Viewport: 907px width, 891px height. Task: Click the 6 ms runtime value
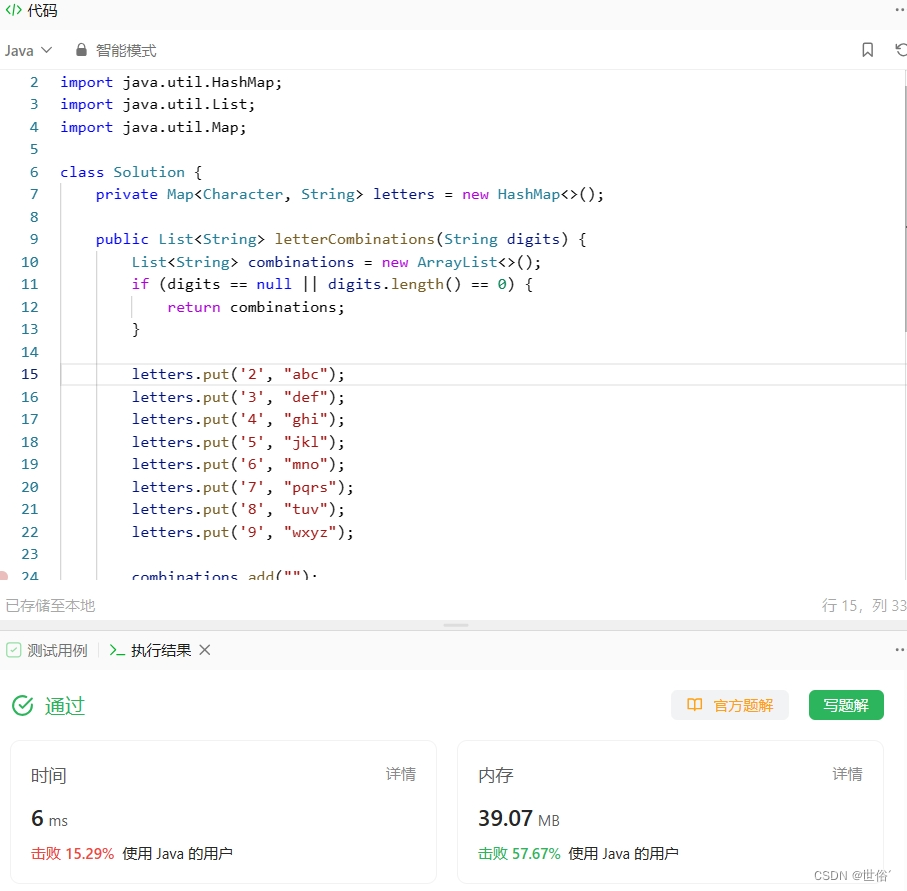coord(49,819)
